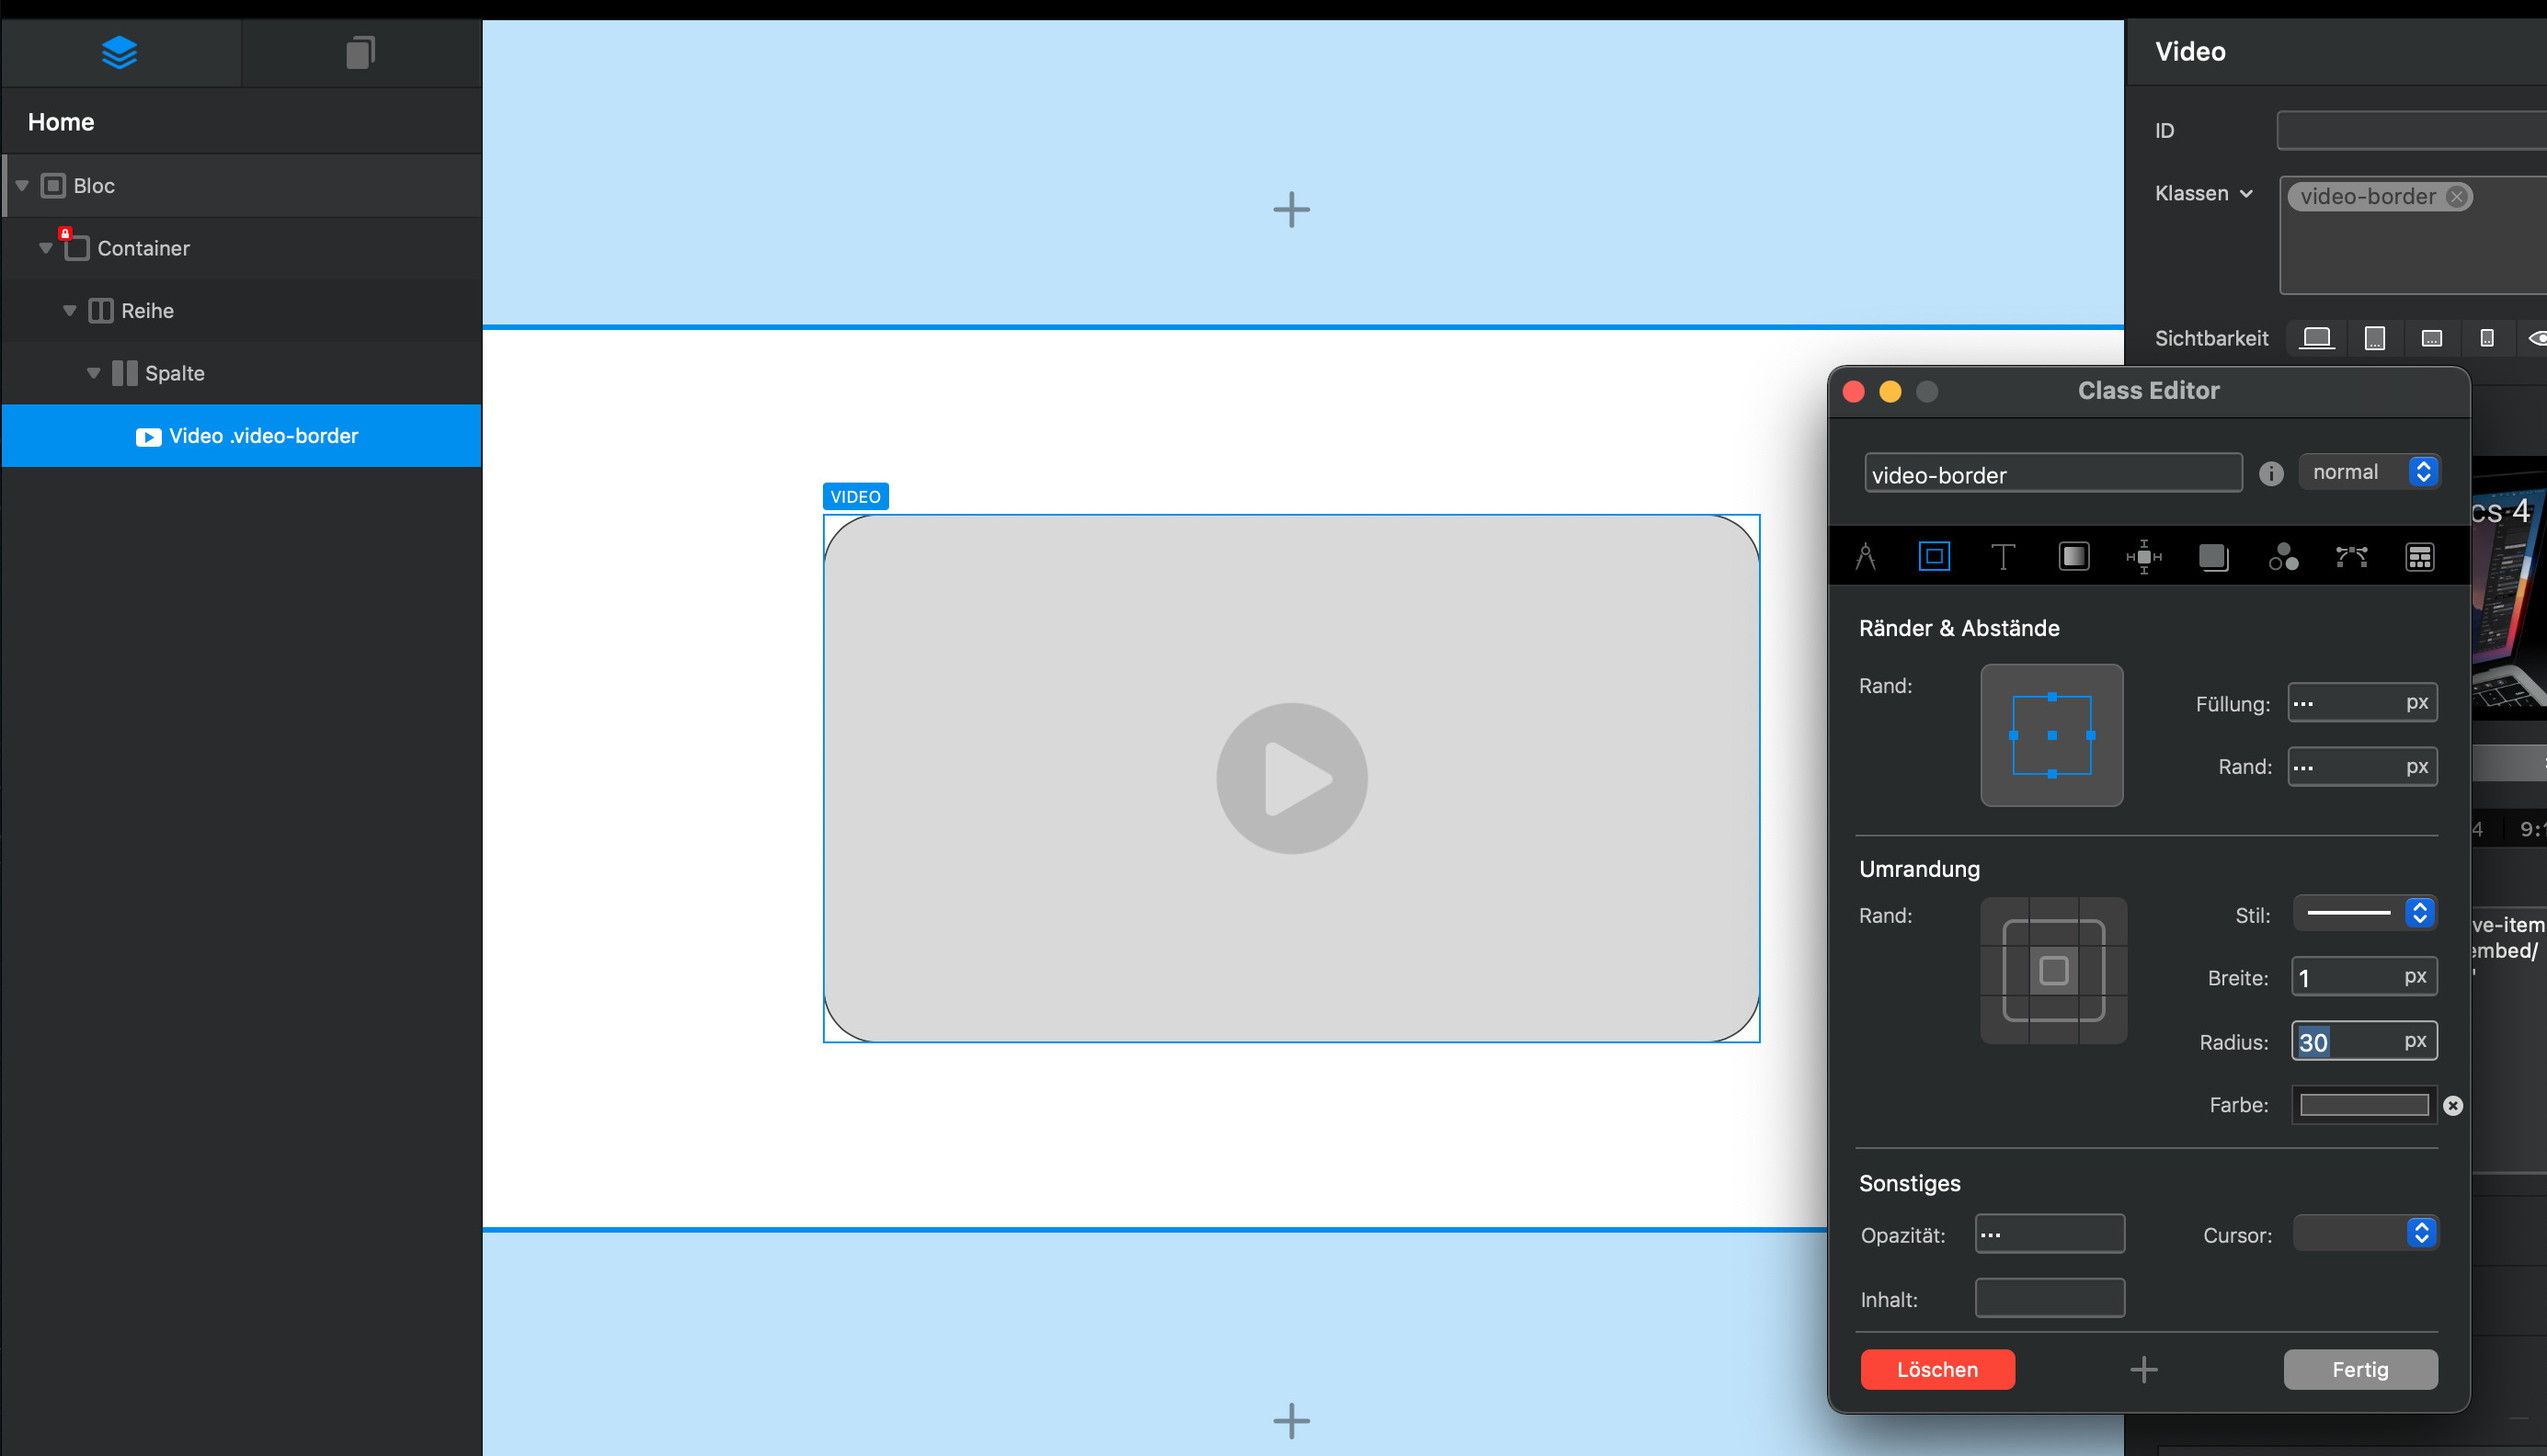
Task: Open the border Farbe color swatch
Action: (x=2363, y=1105)
